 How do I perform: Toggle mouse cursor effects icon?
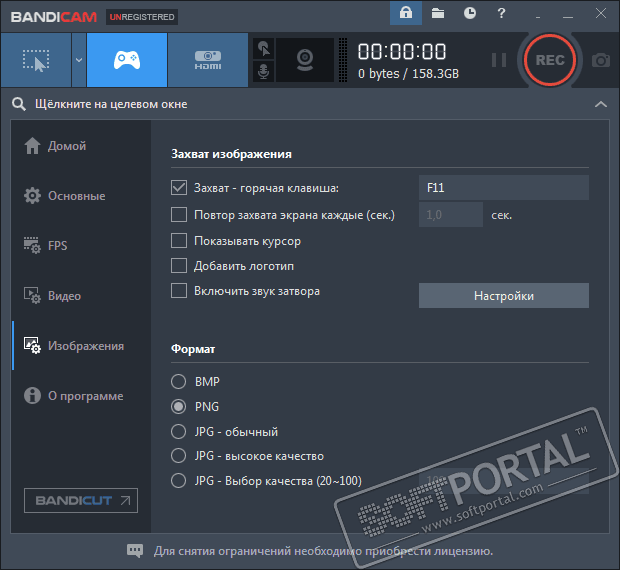263,49
